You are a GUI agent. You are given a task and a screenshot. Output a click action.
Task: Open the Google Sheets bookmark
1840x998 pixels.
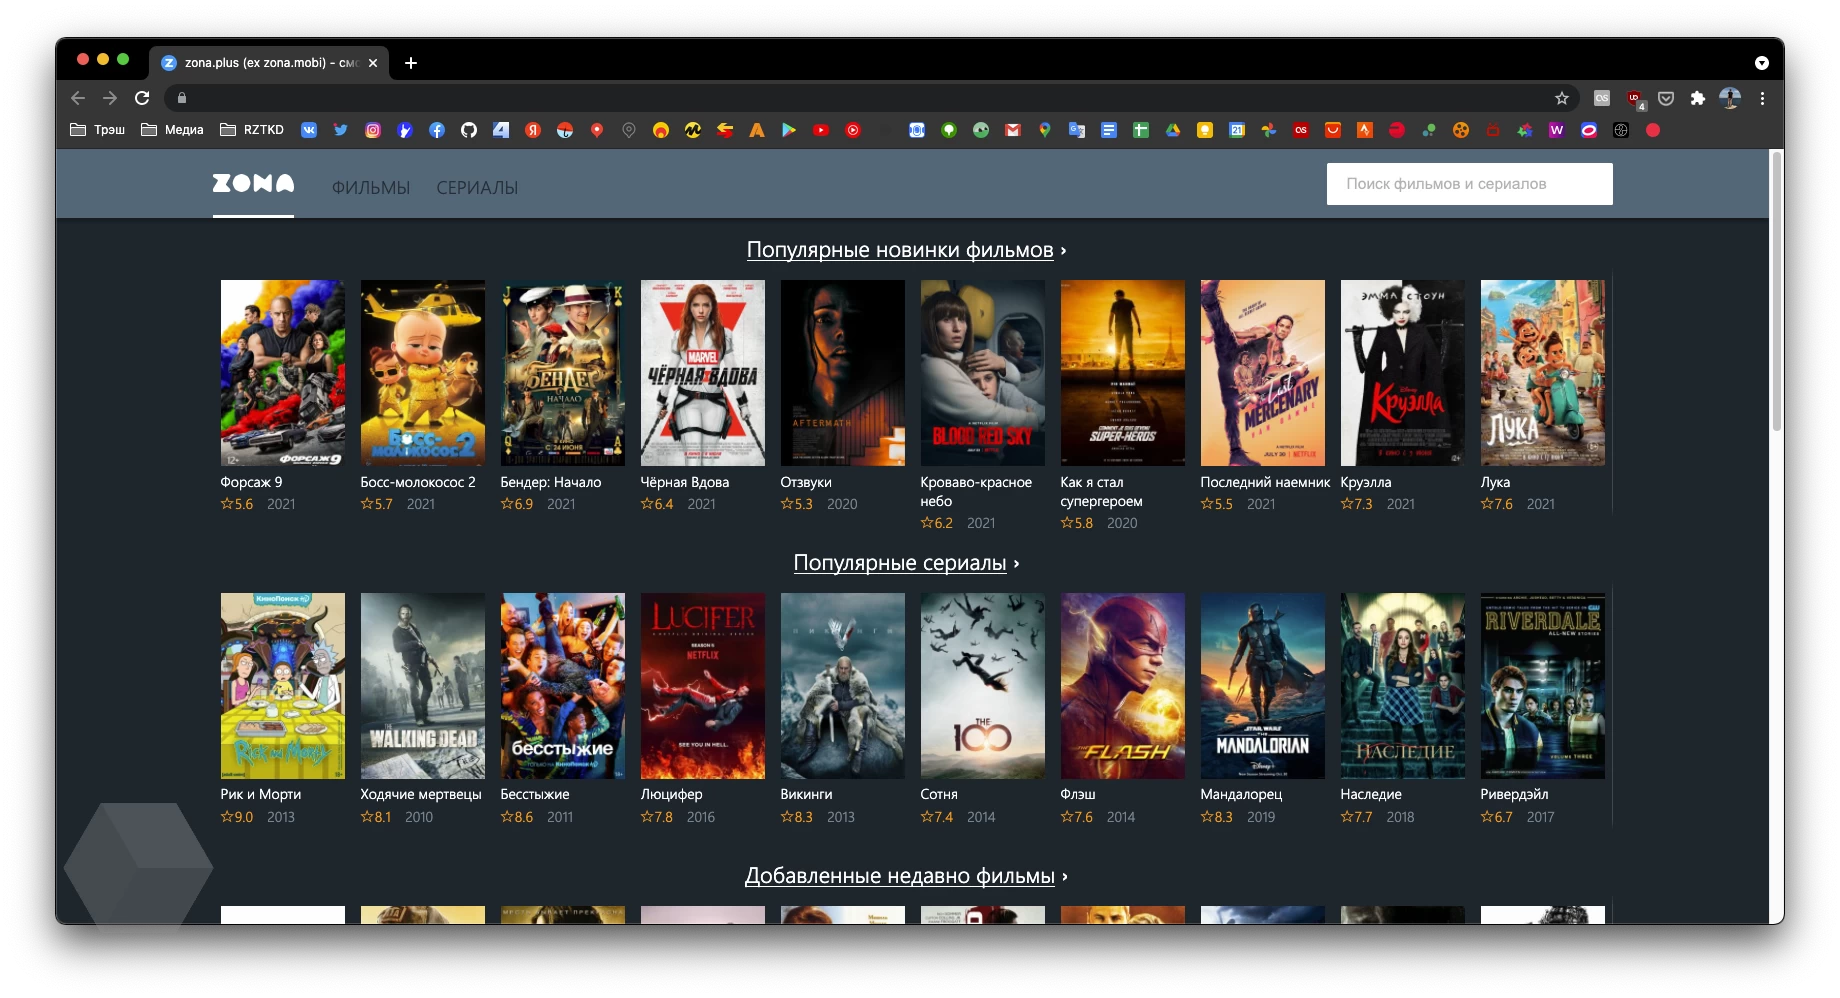1141,130
